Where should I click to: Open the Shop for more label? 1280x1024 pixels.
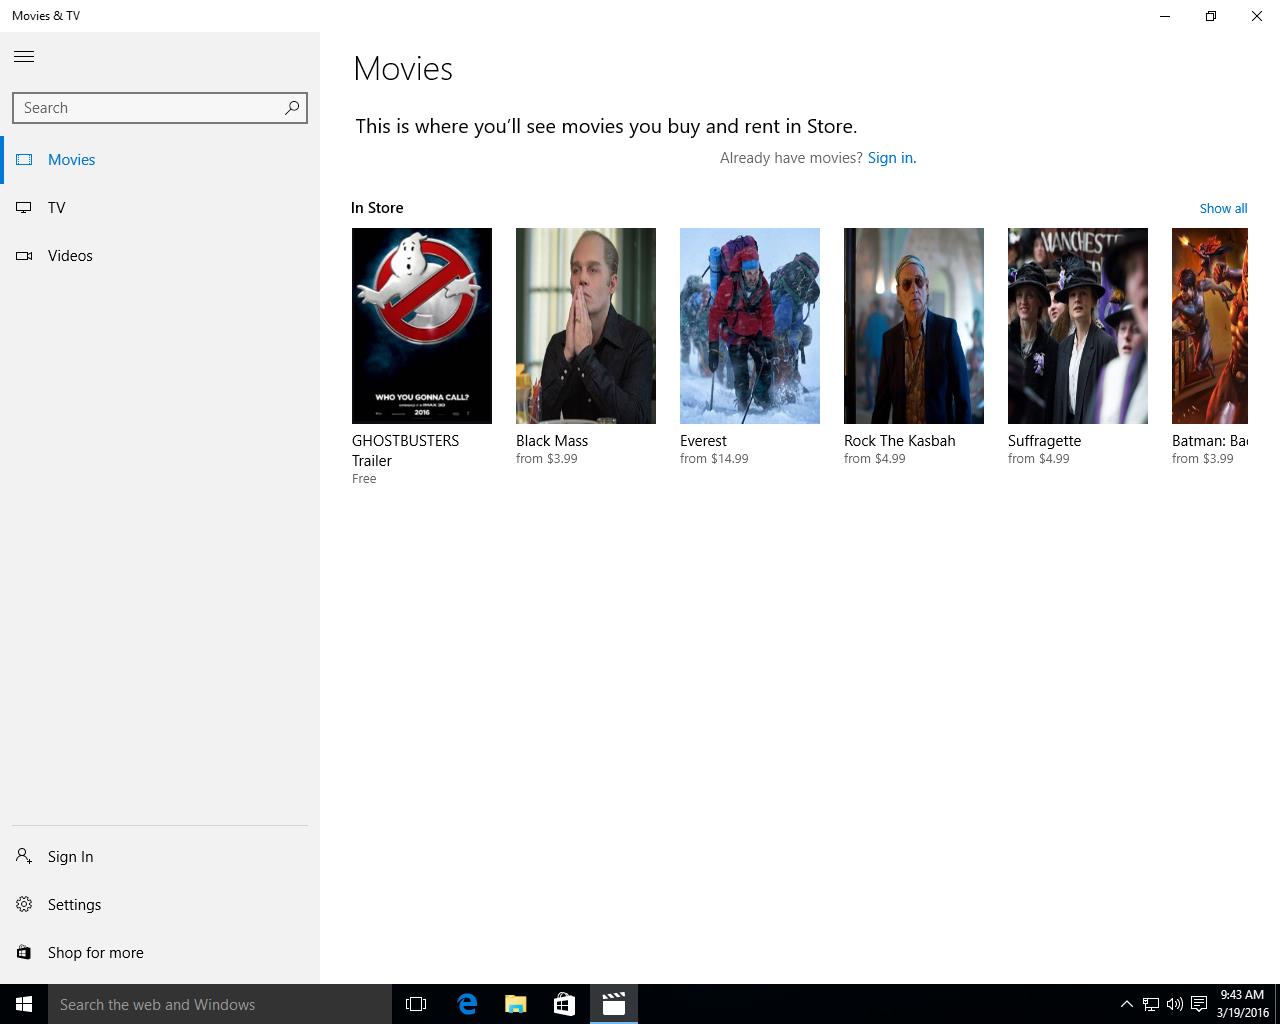95,952
